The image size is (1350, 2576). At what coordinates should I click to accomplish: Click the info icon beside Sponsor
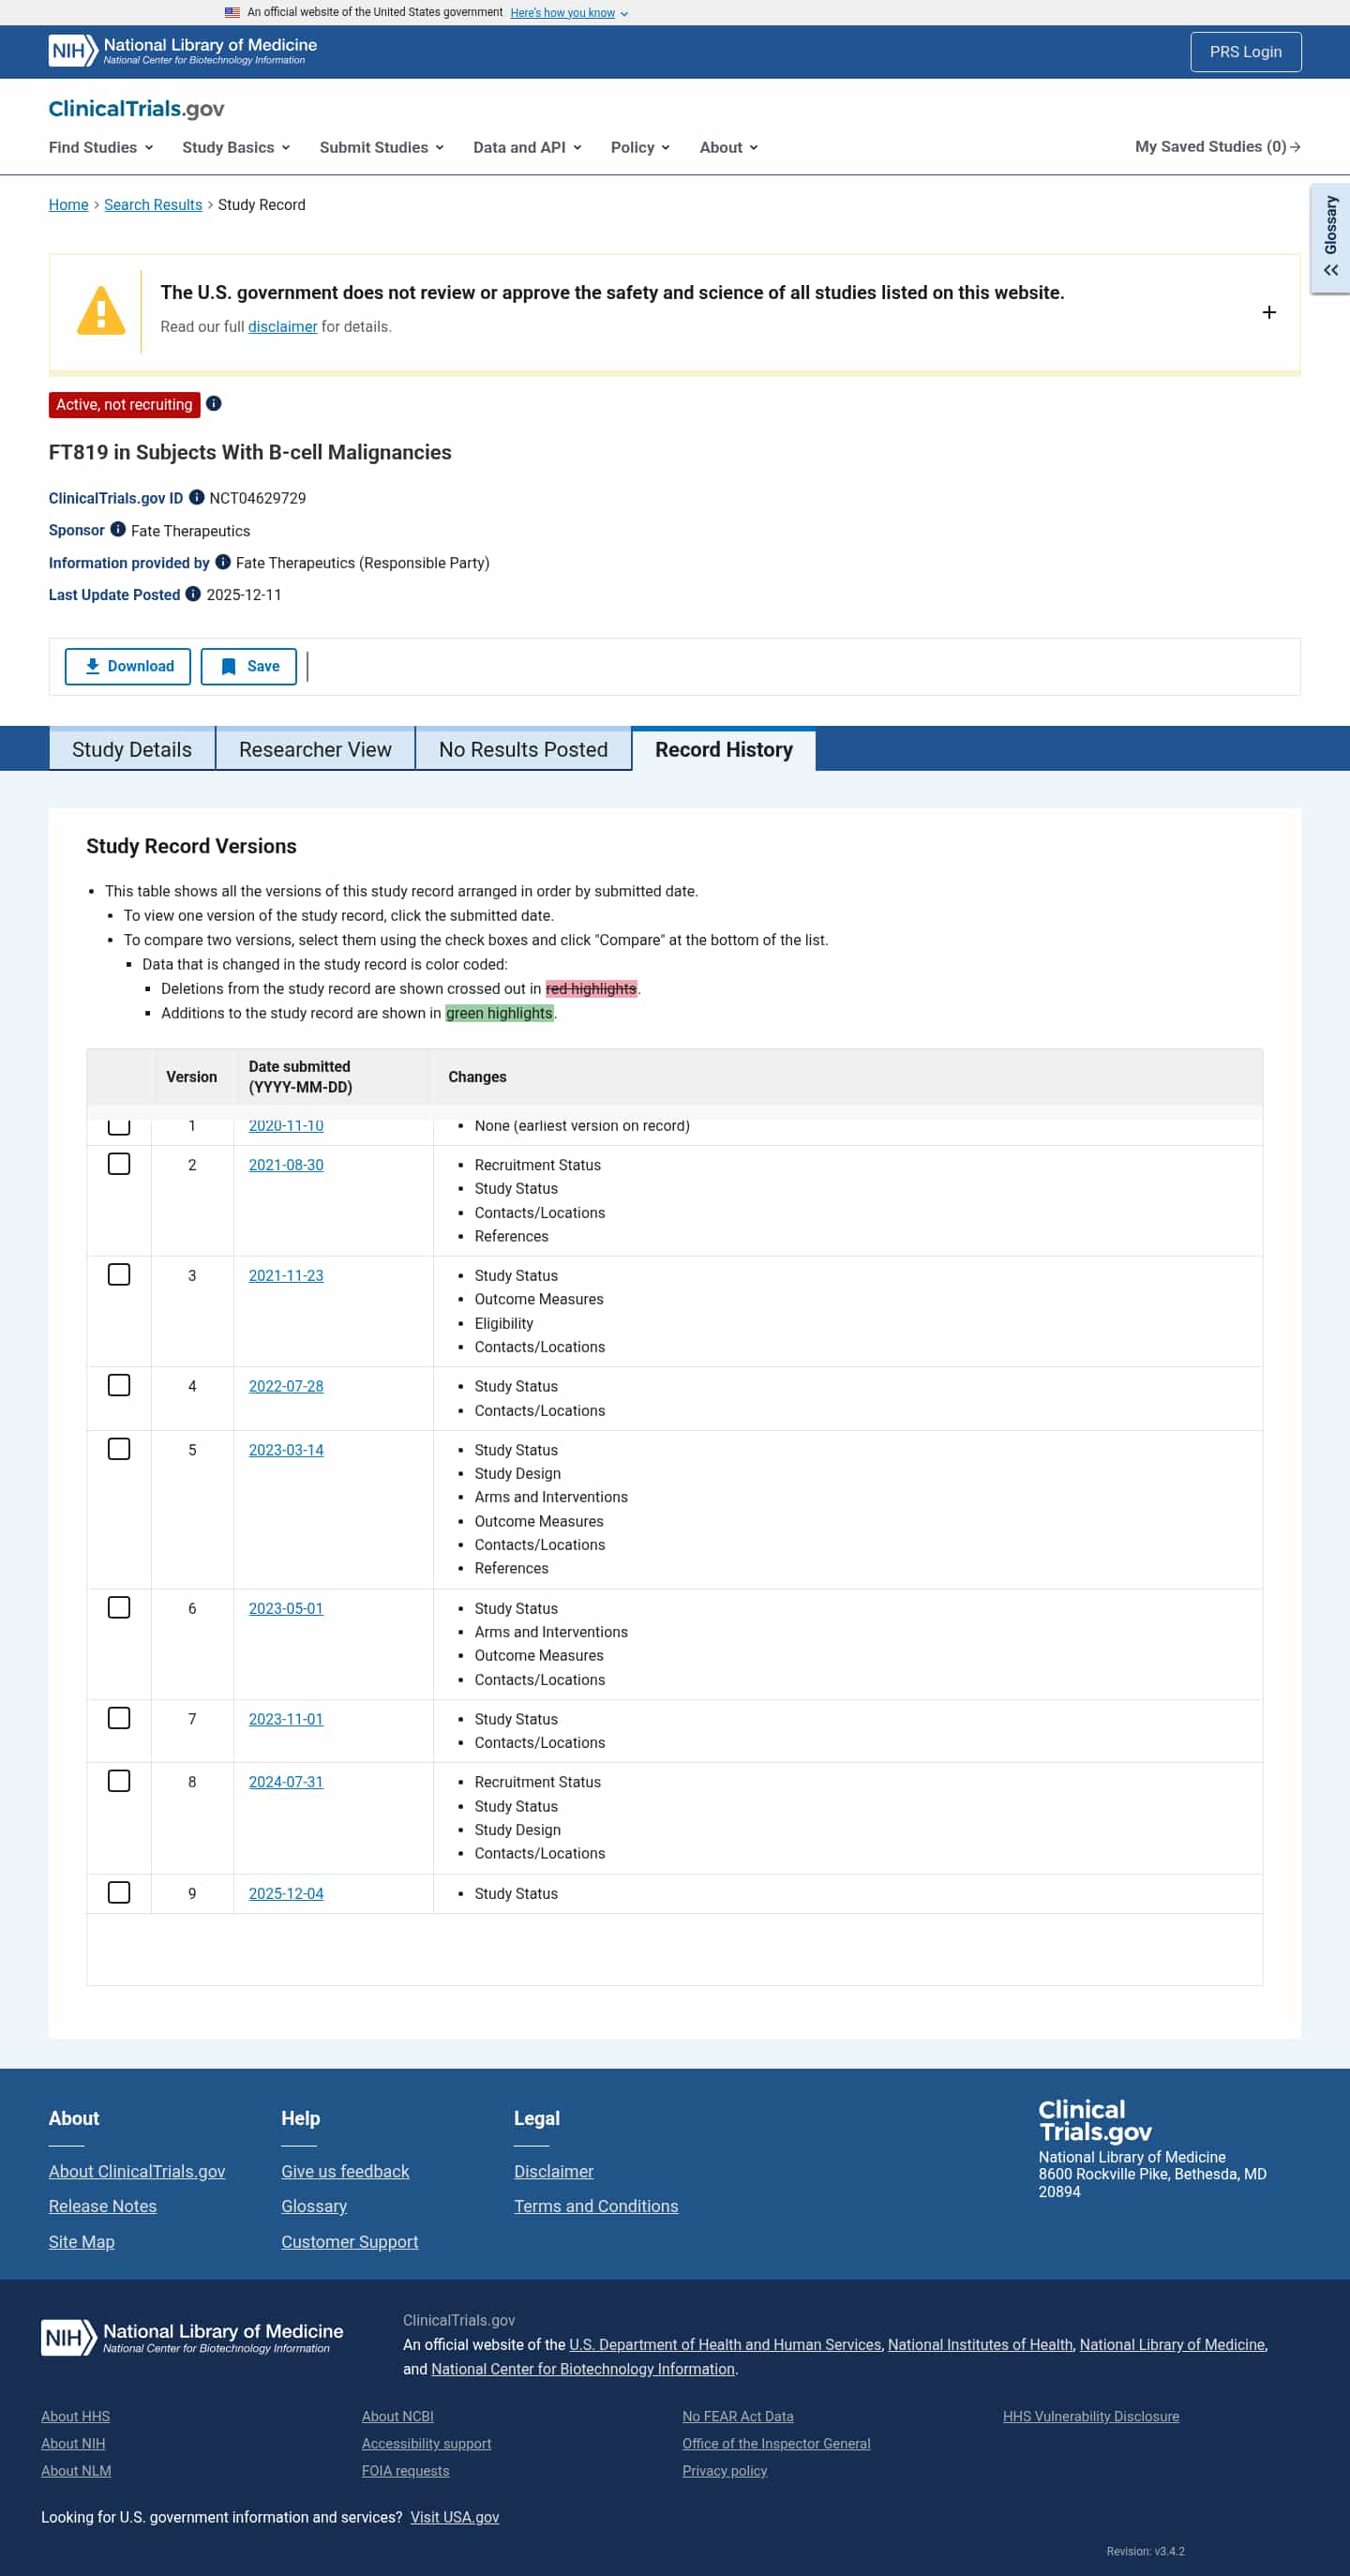(118, 529)
